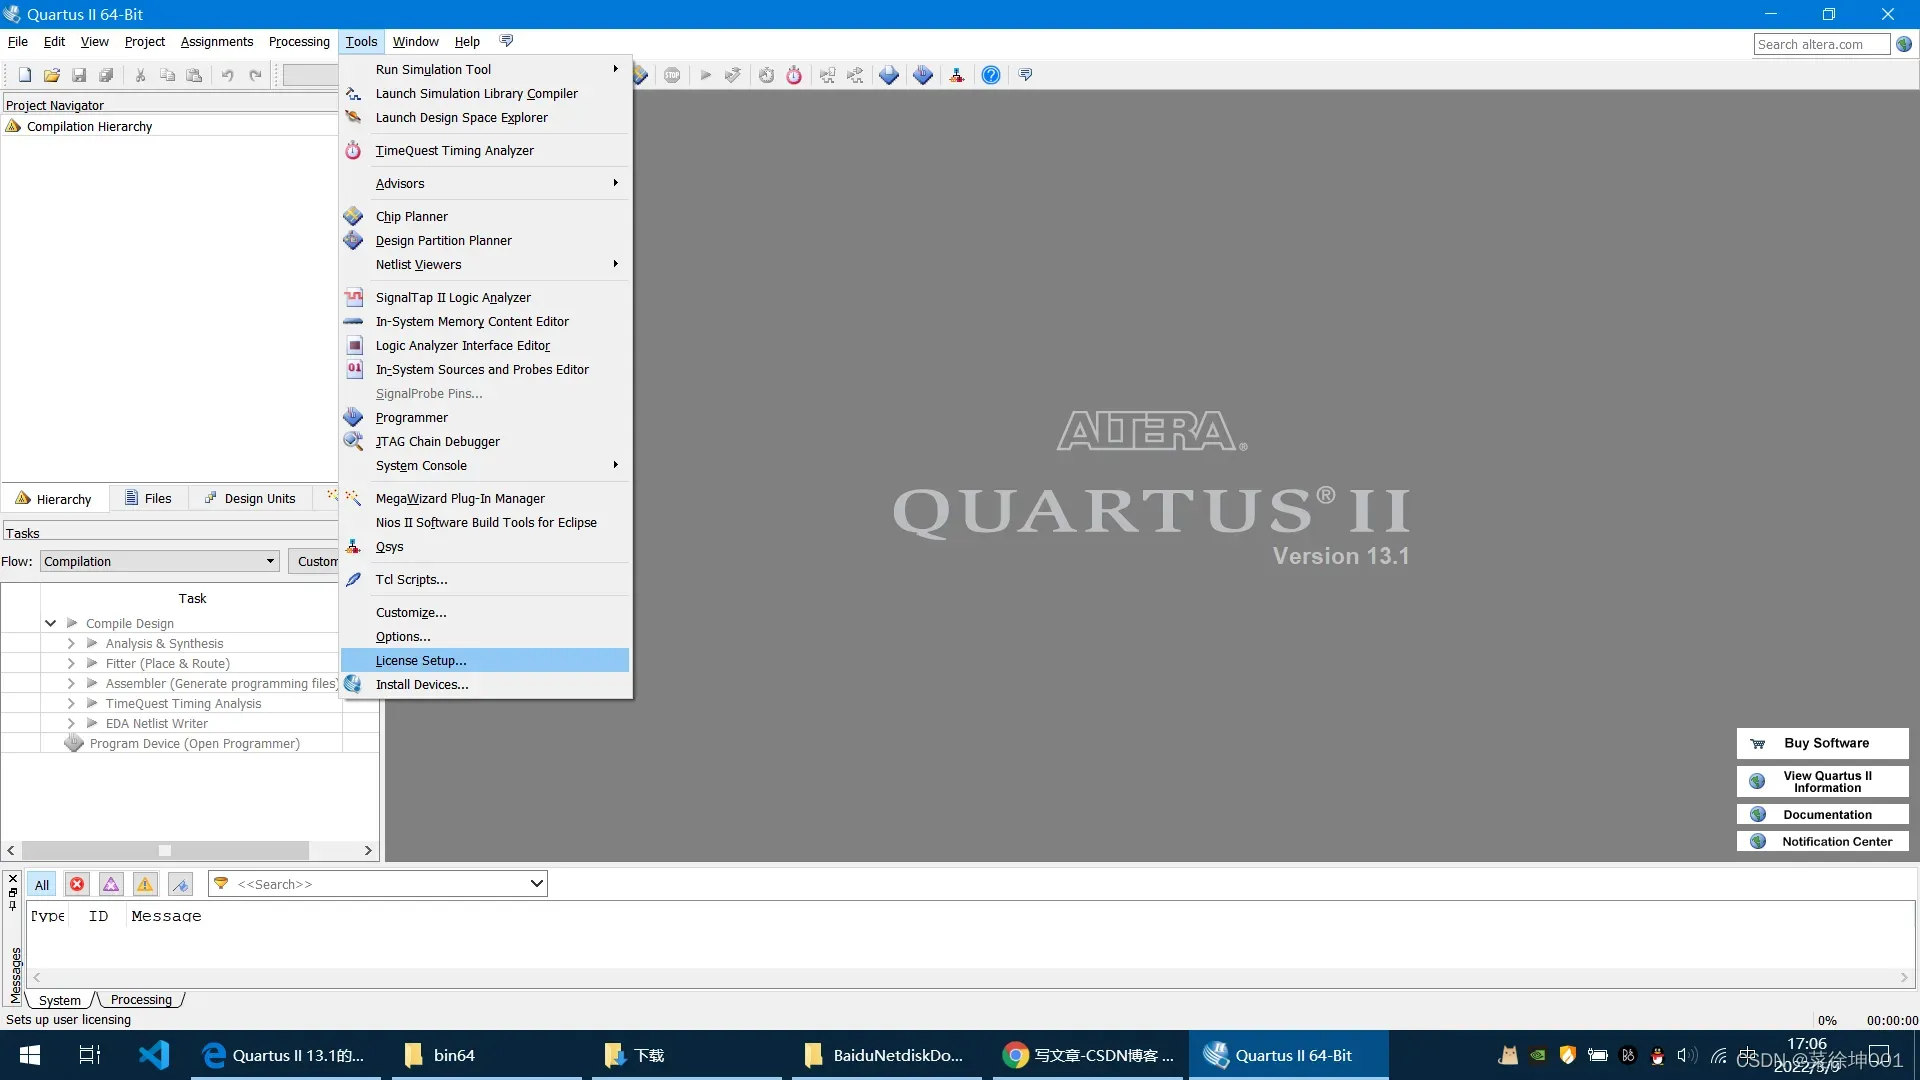Expand the TimeQuest Timing Analysis task
This screenshot has height=1080, width=1920.
[x=71, y=703]
